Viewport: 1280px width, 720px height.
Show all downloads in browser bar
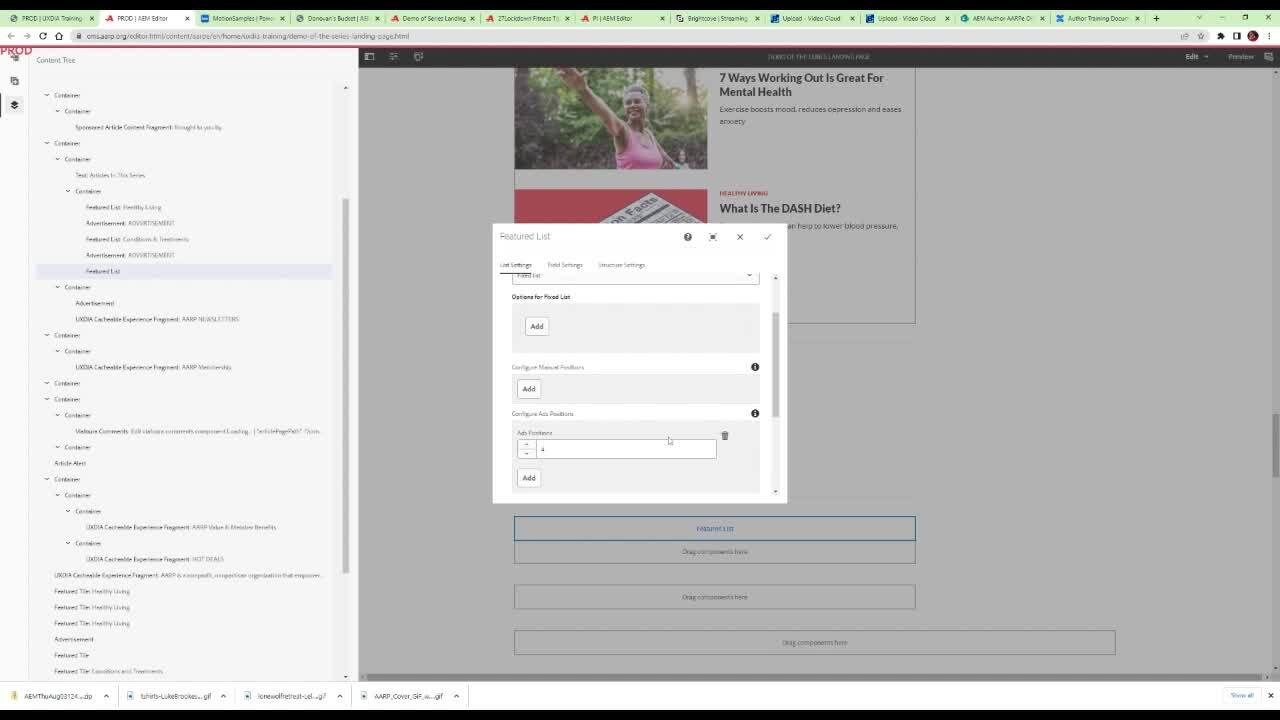pyautogui.click(x=1242, y=695)
